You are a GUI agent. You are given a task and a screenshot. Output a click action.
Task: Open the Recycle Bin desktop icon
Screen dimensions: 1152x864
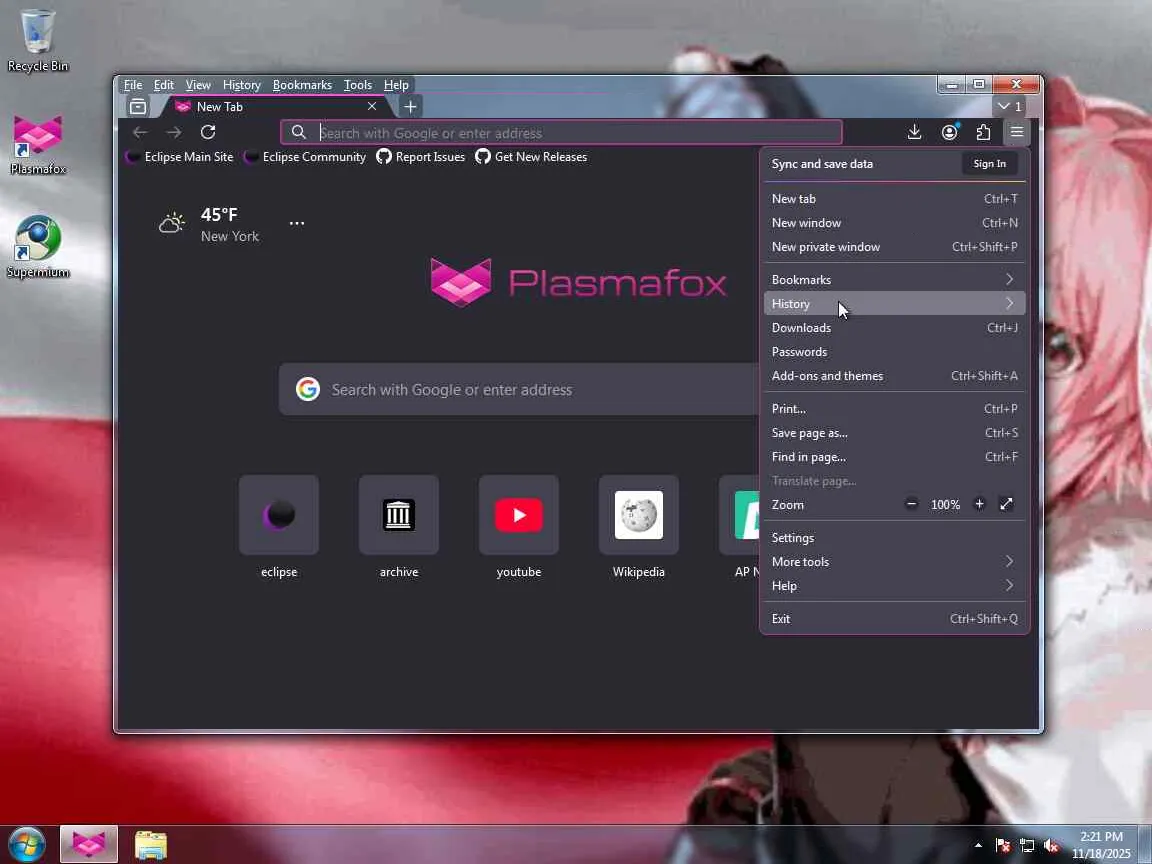pos(37,41)
